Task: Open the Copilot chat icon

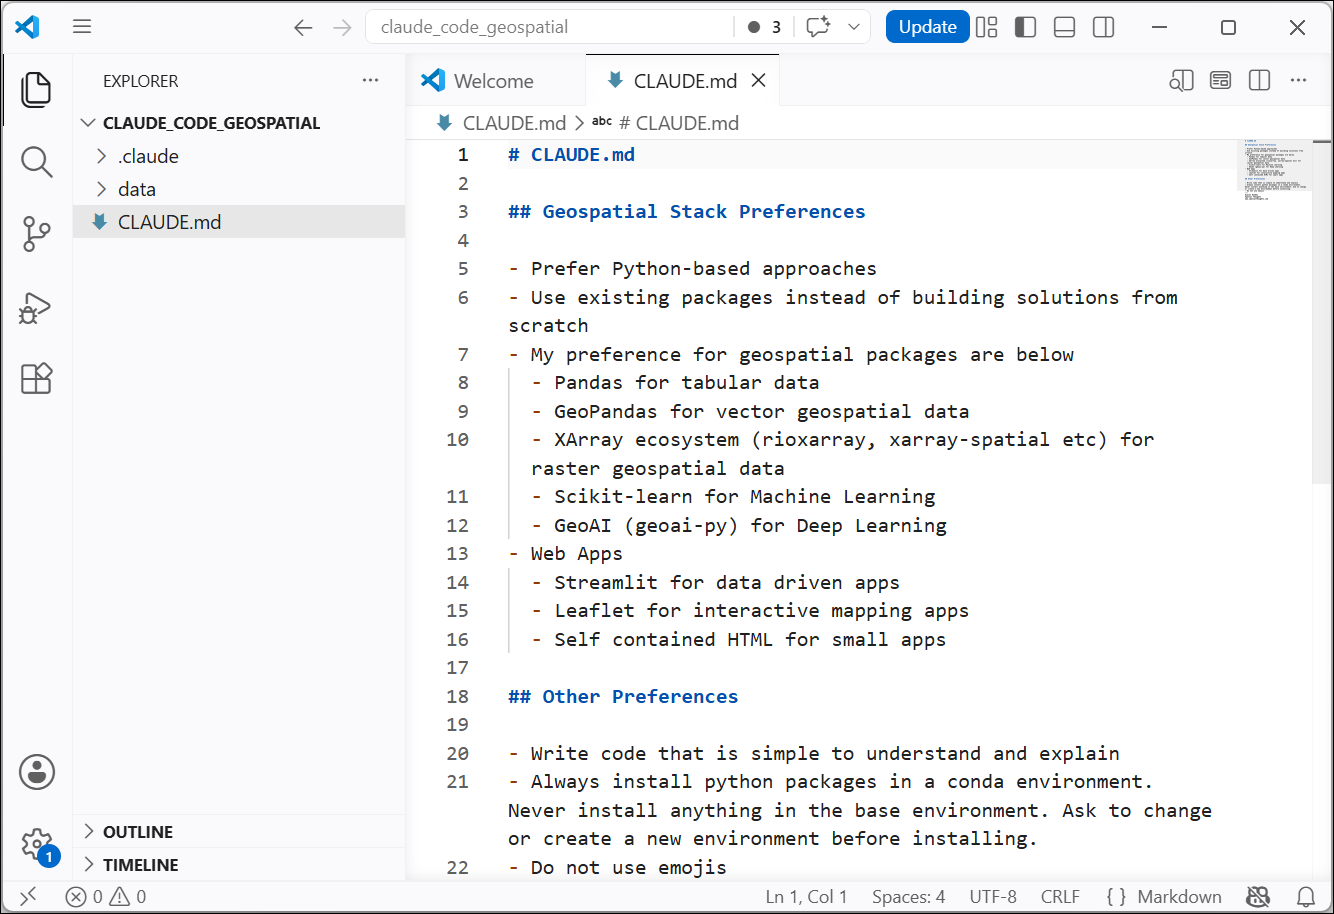Action: [x=818, y=27]
